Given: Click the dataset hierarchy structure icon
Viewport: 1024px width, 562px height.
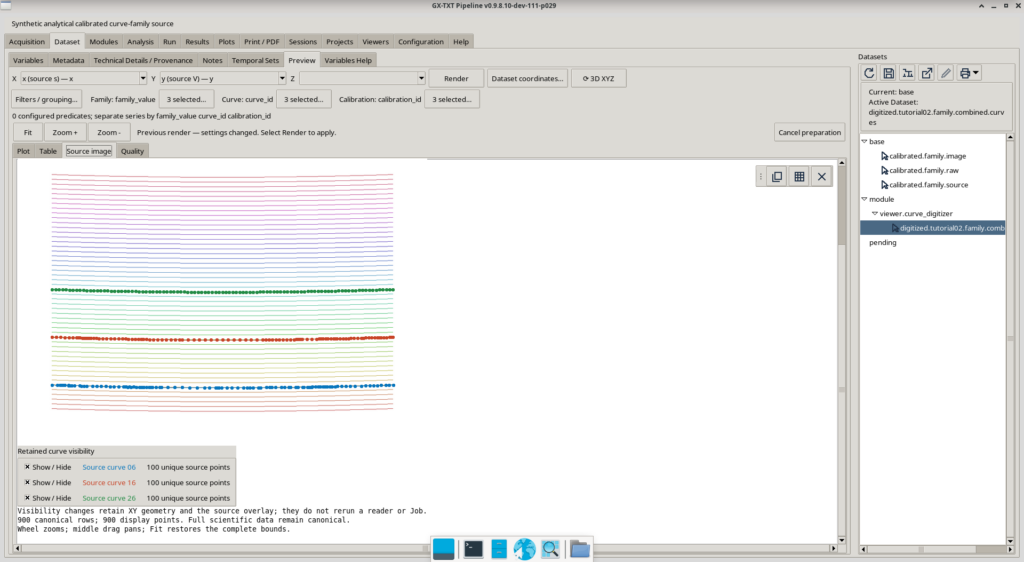Looking at the screenshot, I should (907, 73).
